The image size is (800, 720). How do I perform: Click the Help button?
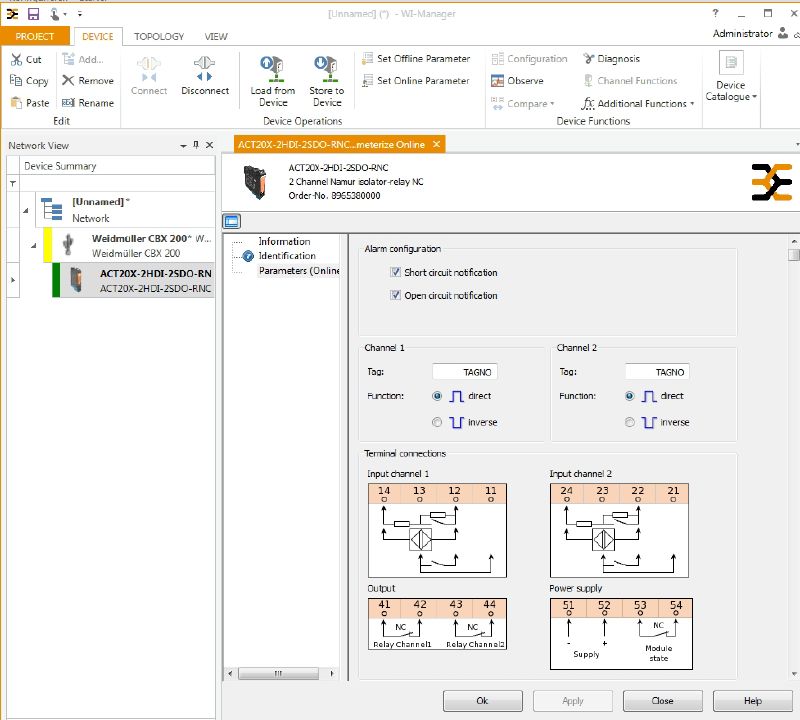point(752,701)
